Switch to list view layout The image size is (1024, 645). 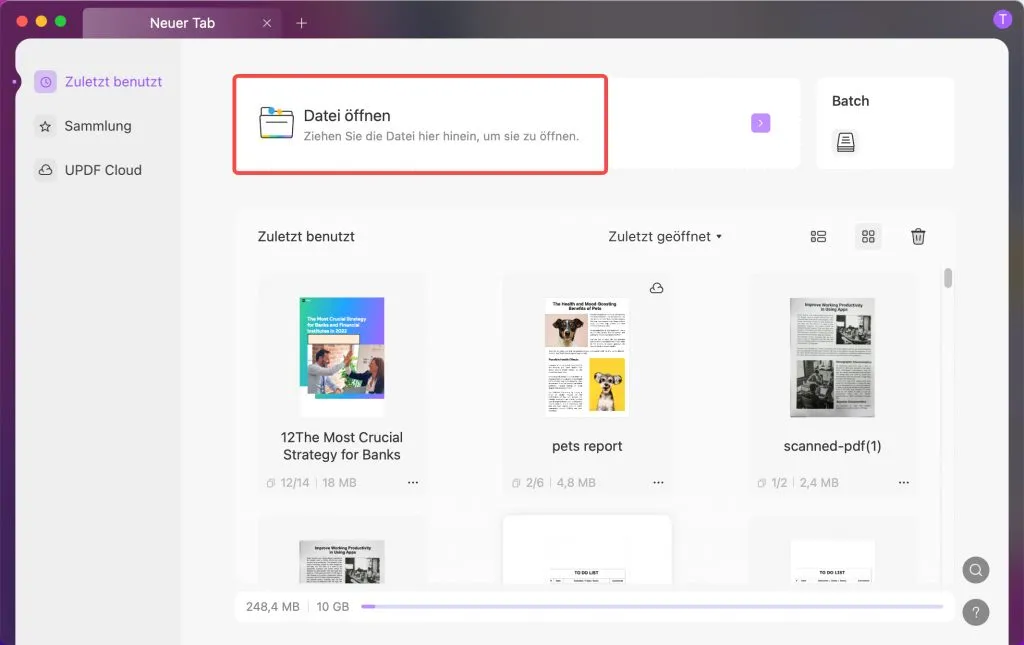tap(818, 236)
